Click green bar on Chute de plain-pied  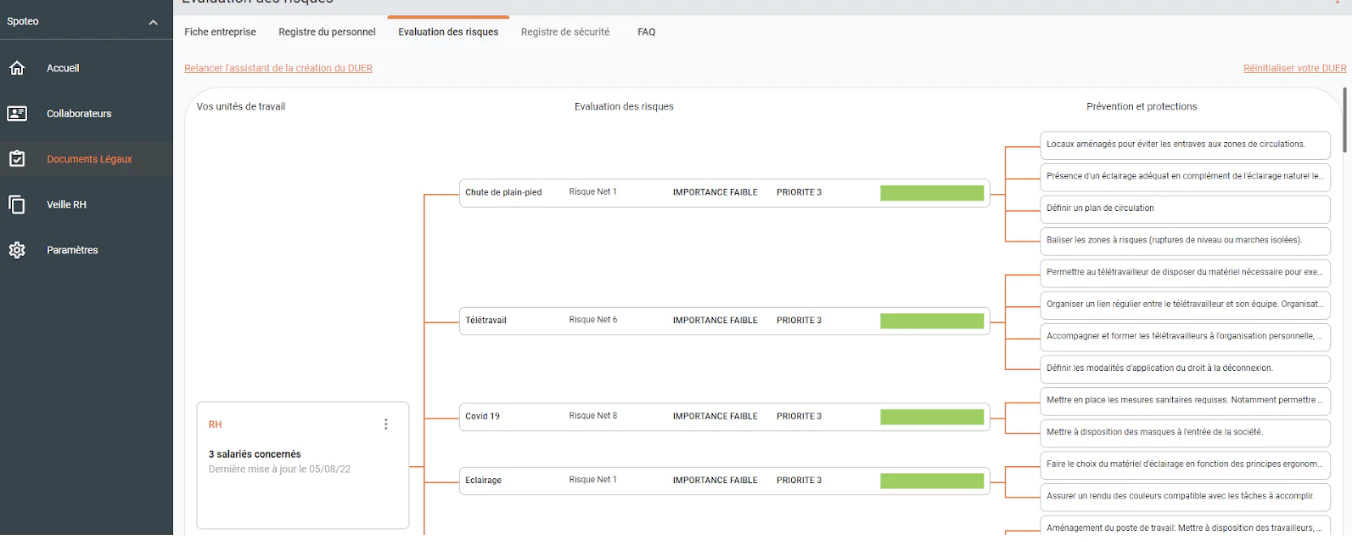[x=932, y=193]
